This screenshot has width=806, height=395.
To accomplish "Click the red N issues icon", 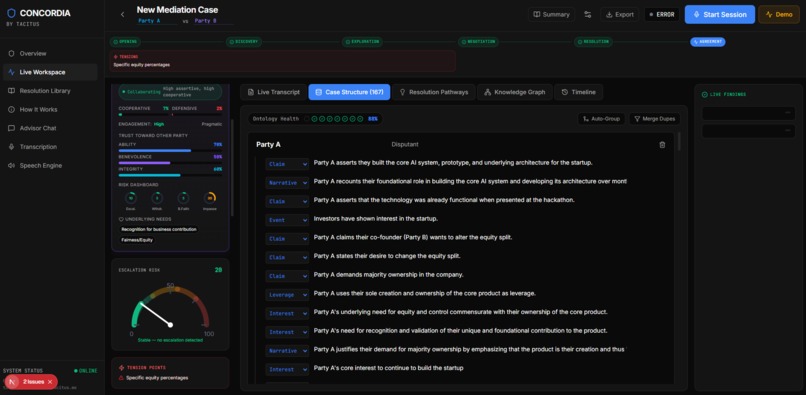I will point(13,382).
